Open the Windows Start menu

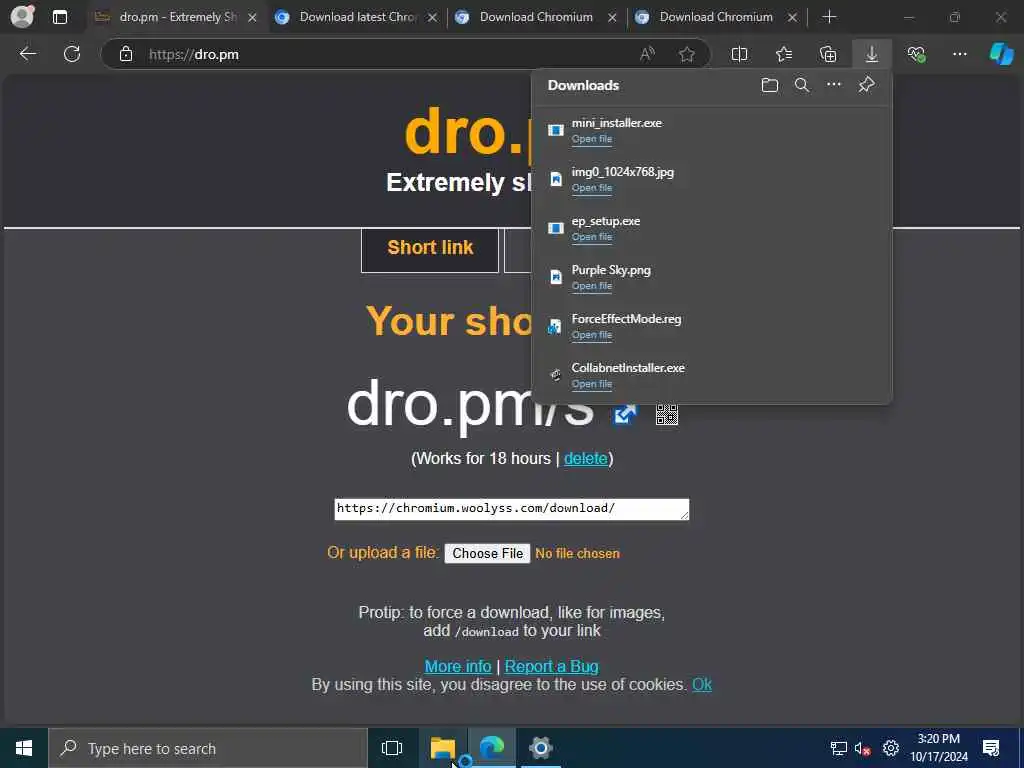[x=24, y=748]
